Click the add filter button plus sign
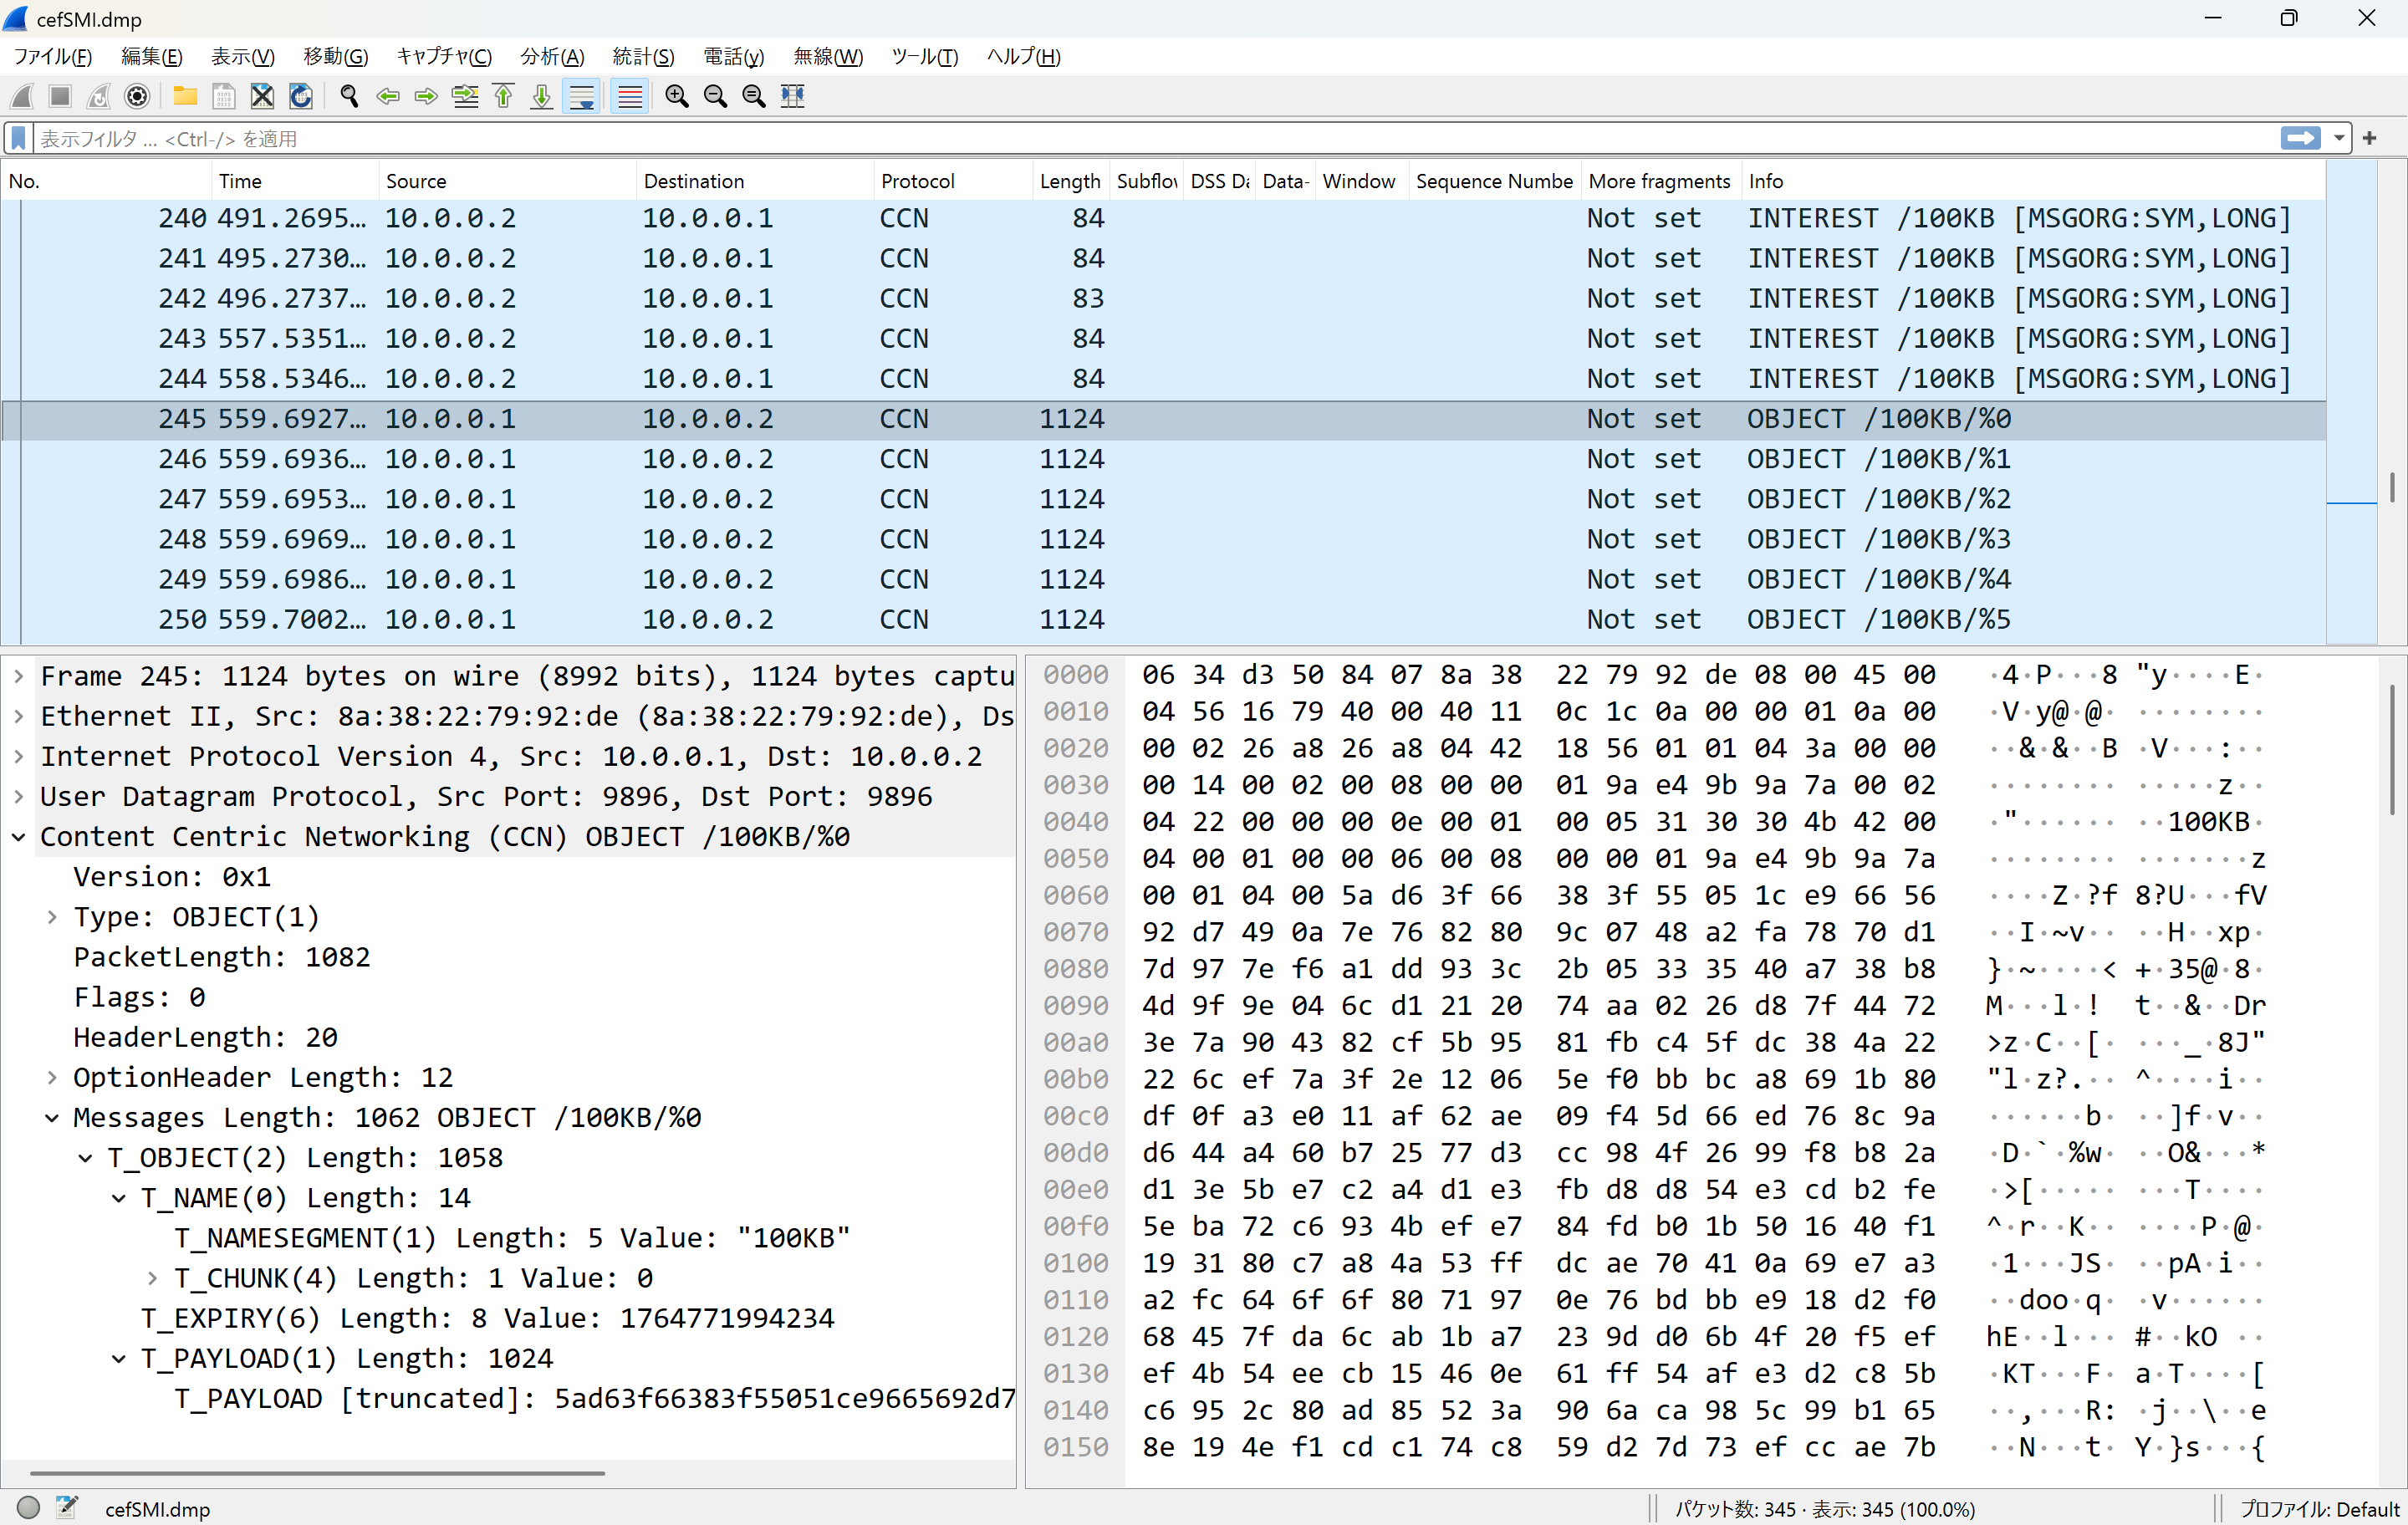Screen dimensions: 2408x1525 [x=2369, y=138]
